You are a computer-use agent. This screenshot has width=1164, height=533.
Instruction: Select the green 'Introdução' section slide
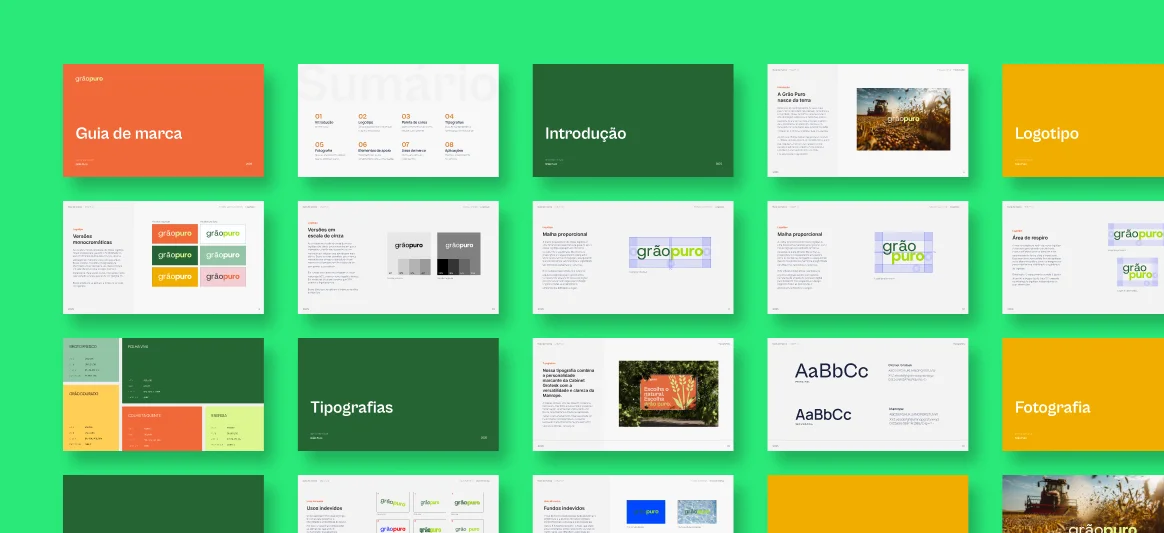[632, 120]
